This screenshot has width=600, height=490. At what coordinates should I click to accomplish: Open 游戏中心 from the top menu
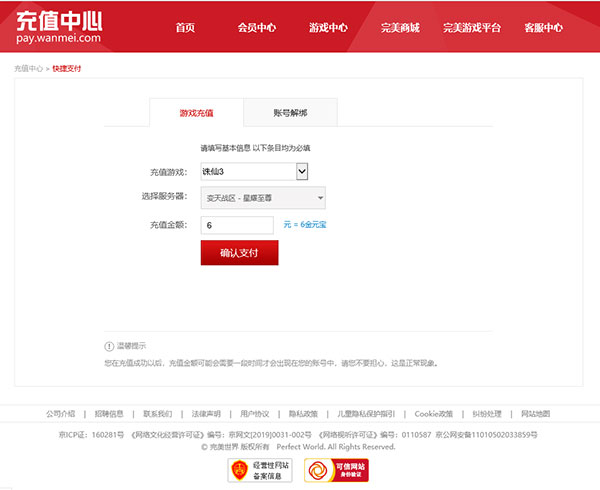tap(329, 28)
